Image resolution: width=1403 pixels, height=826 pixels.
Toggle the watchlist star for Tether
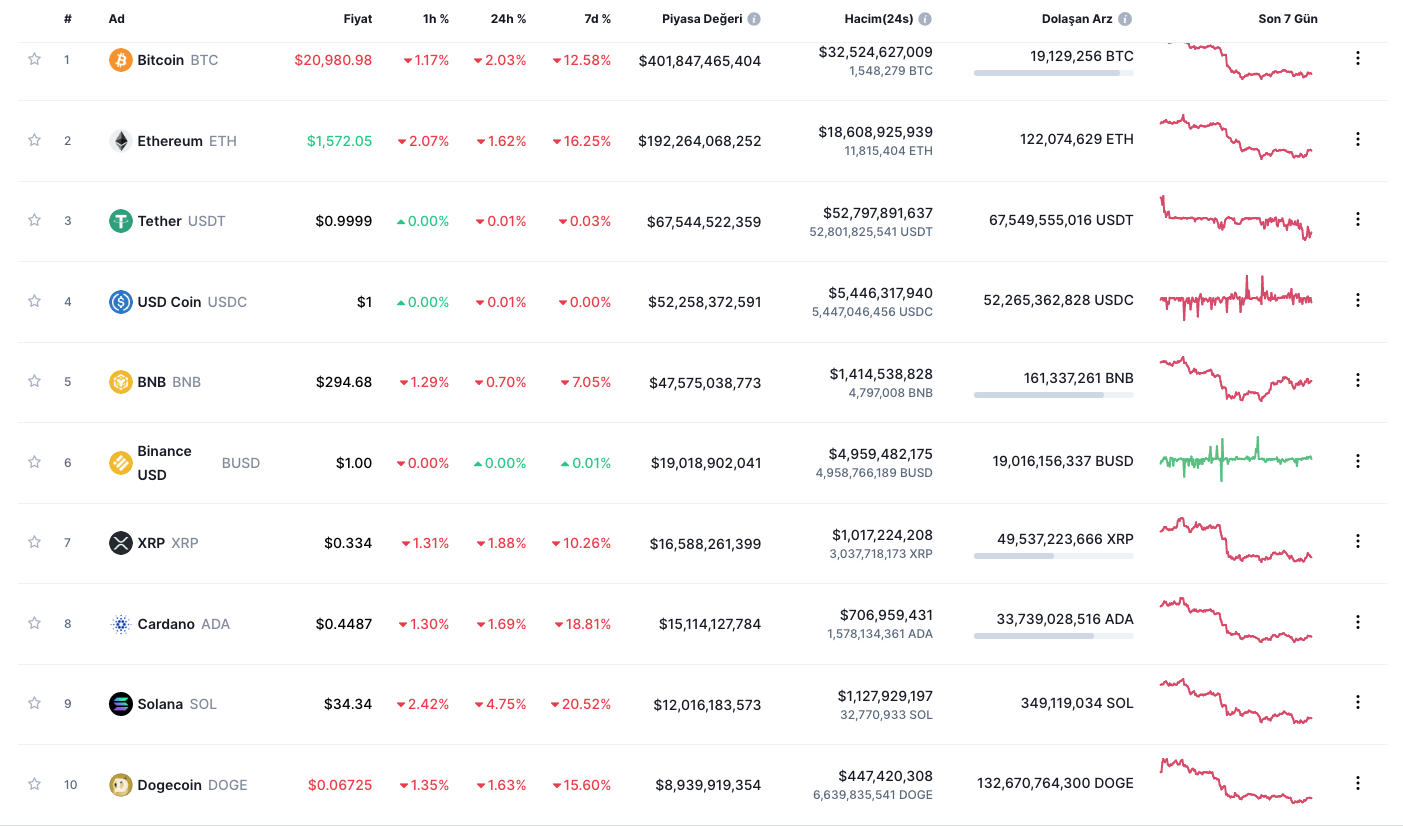coord(34,220)
